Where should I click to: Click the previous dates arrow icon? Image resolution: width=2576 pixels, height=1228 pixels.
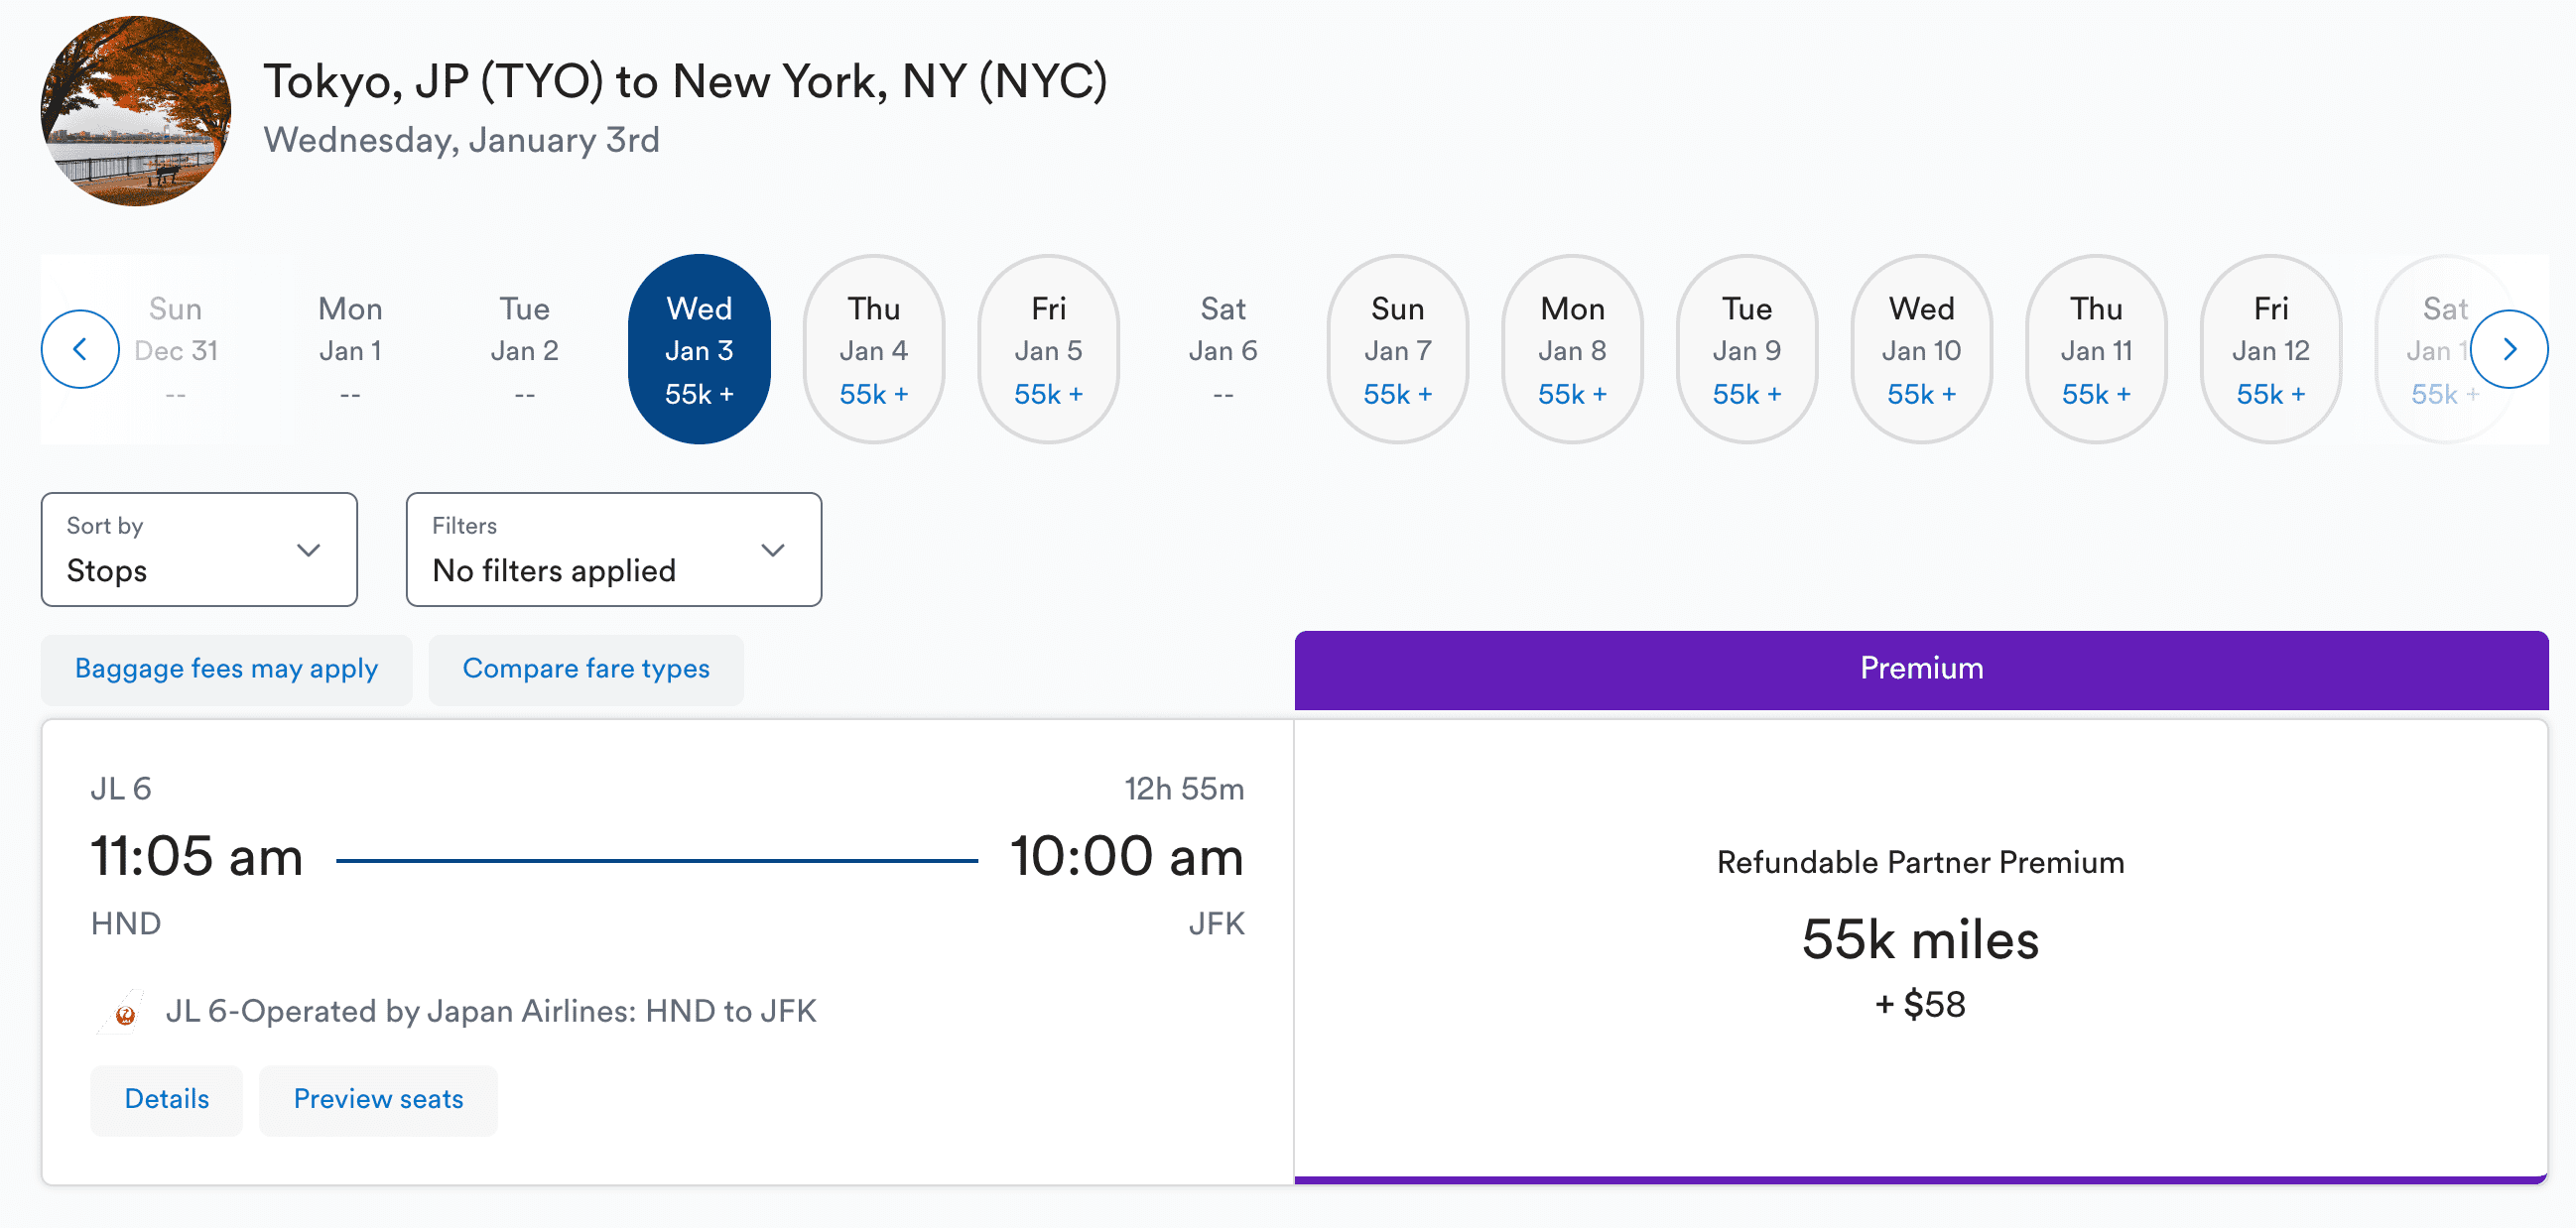(x=80, y=349)
